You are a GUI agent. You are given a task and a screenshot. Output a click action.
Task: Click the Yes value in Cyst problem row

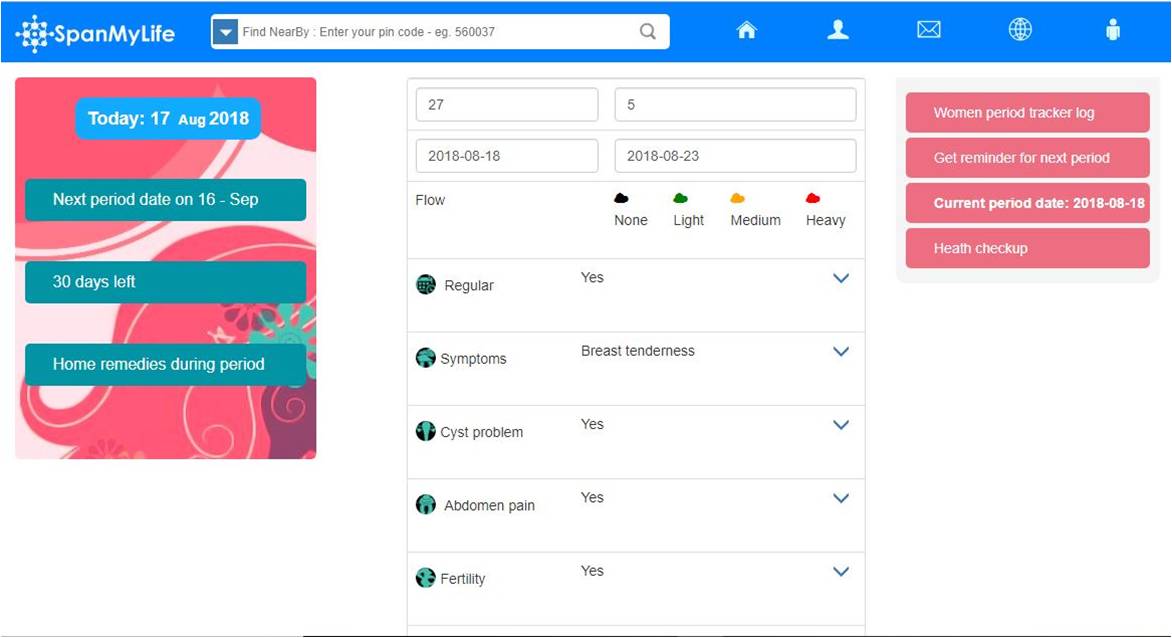pos(592,424)
